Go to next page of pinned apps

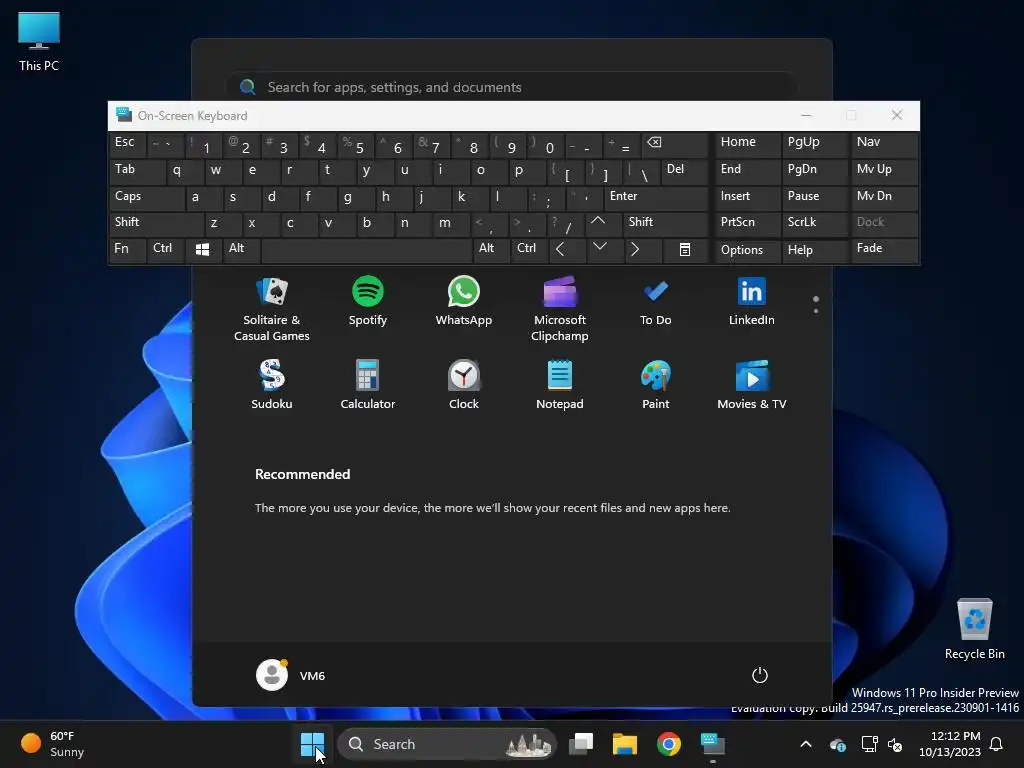click(816, 310)
